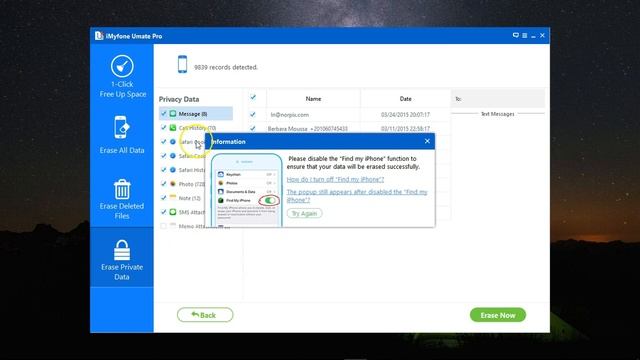The height and width of the screenshot is (360, 640).
Task: Click the SMS Attachment green icon
Action: point(173,212)
